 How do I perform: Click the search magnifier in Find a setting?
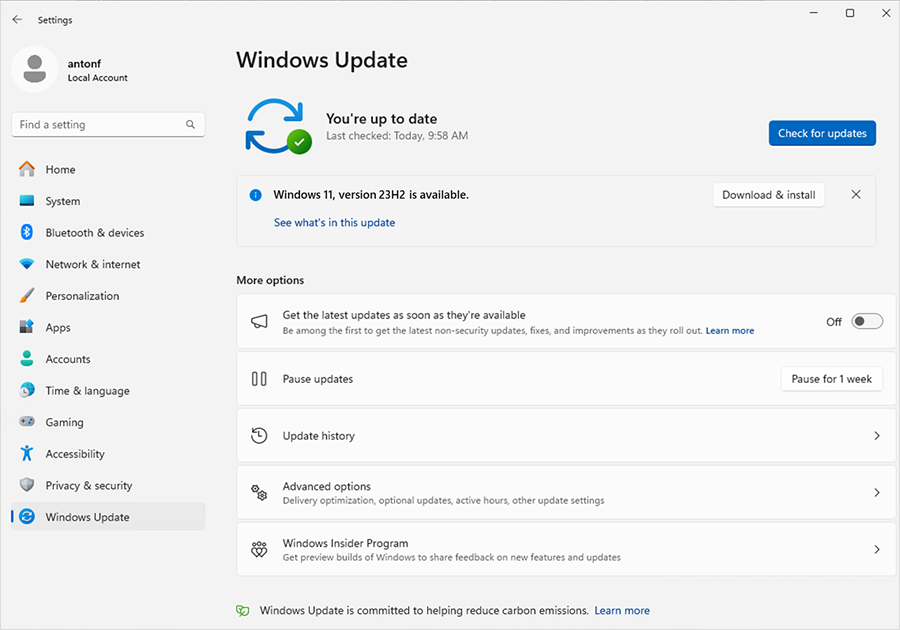(190, 124)
